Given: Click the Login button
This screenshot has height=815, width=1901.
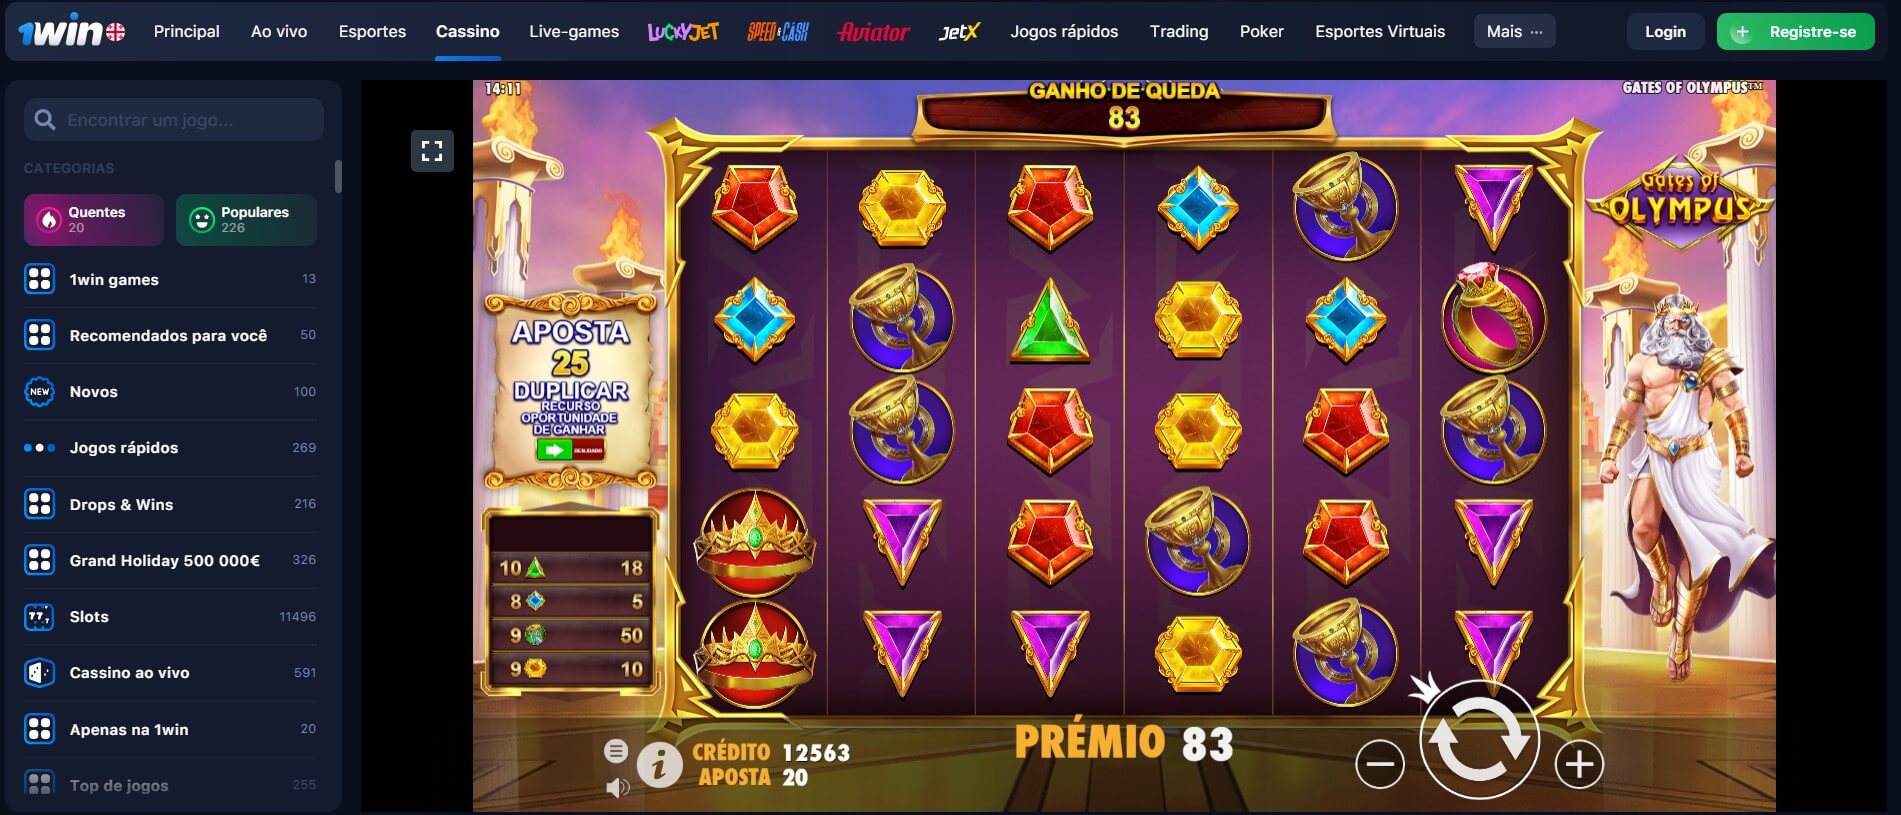Looking at the screenshot, I should pos(1665,32).
